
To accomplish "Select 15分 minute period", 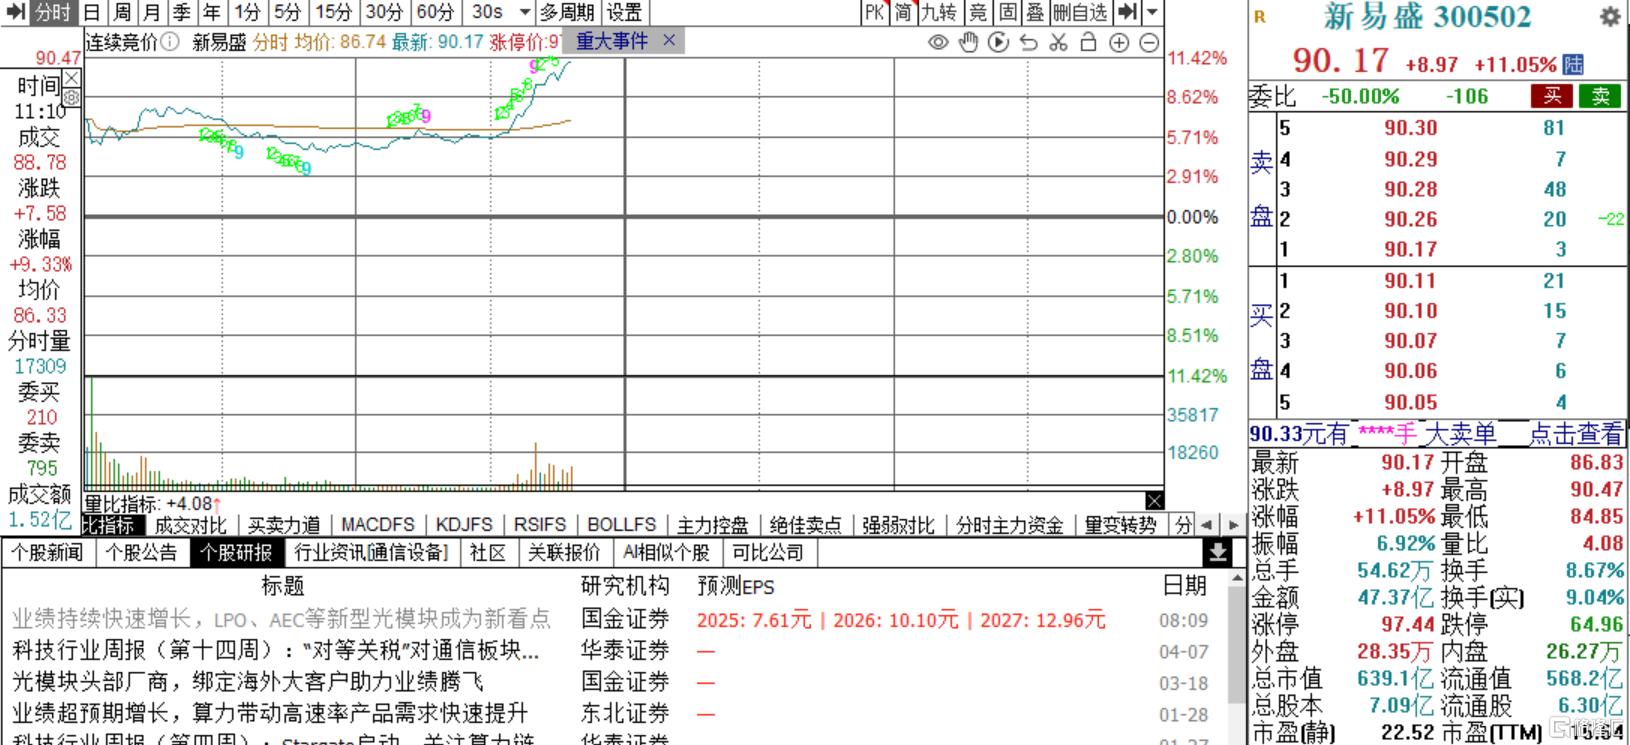I will 333,12.
